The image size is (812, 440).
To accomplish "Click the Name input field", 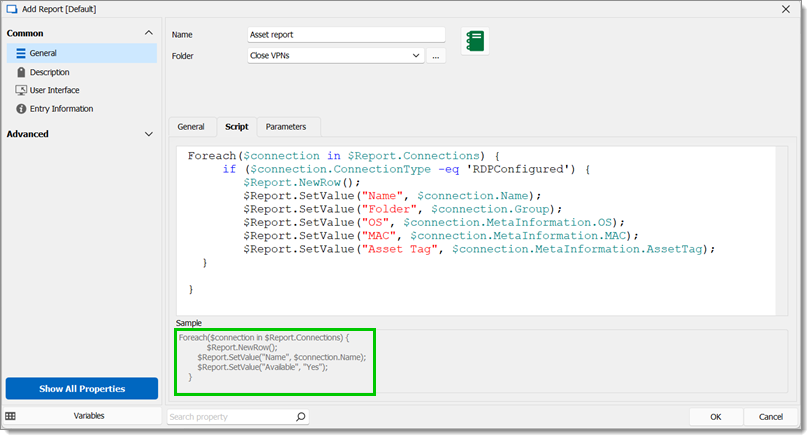I will point(346,35).
